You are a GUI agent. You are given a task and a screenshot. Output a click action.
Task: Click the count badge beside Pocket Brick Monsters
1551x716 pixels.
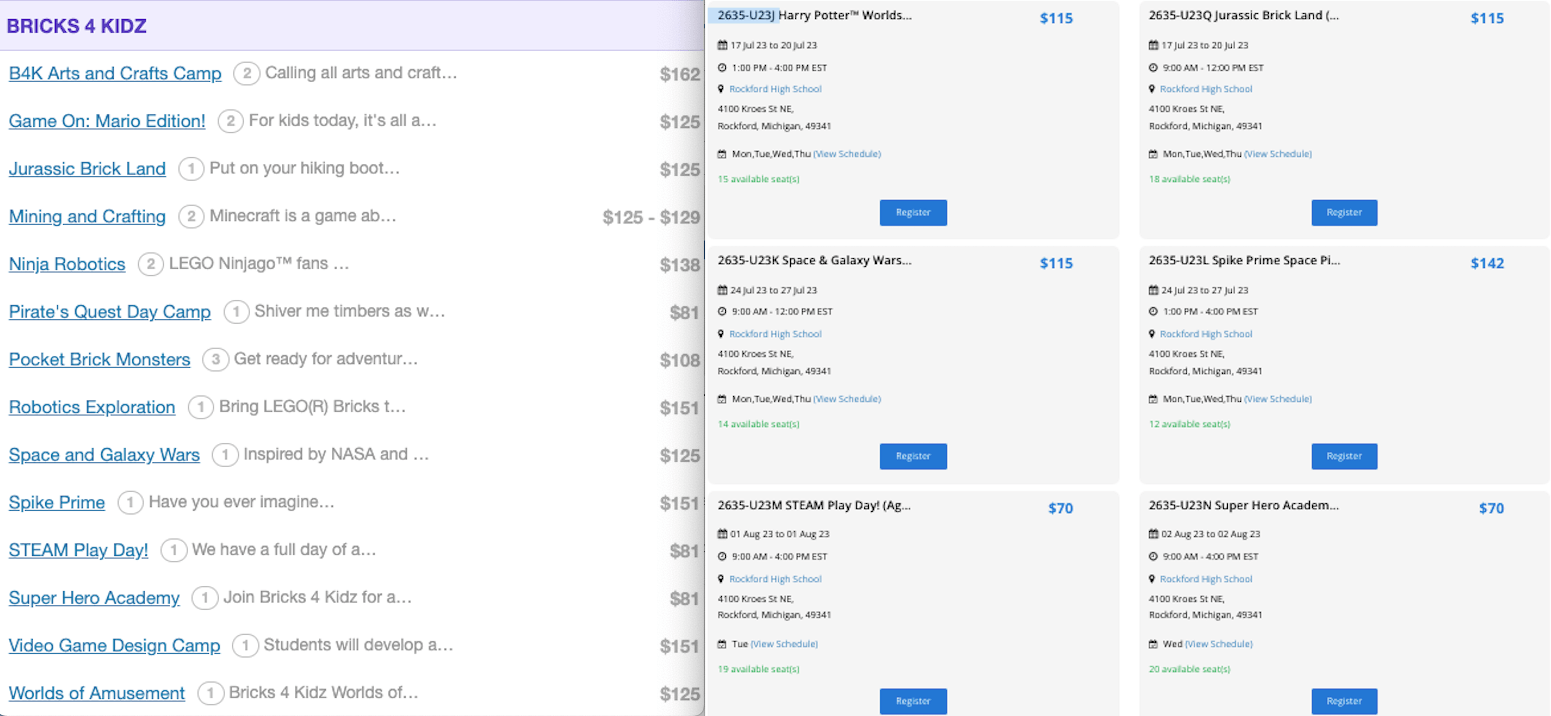214,359
